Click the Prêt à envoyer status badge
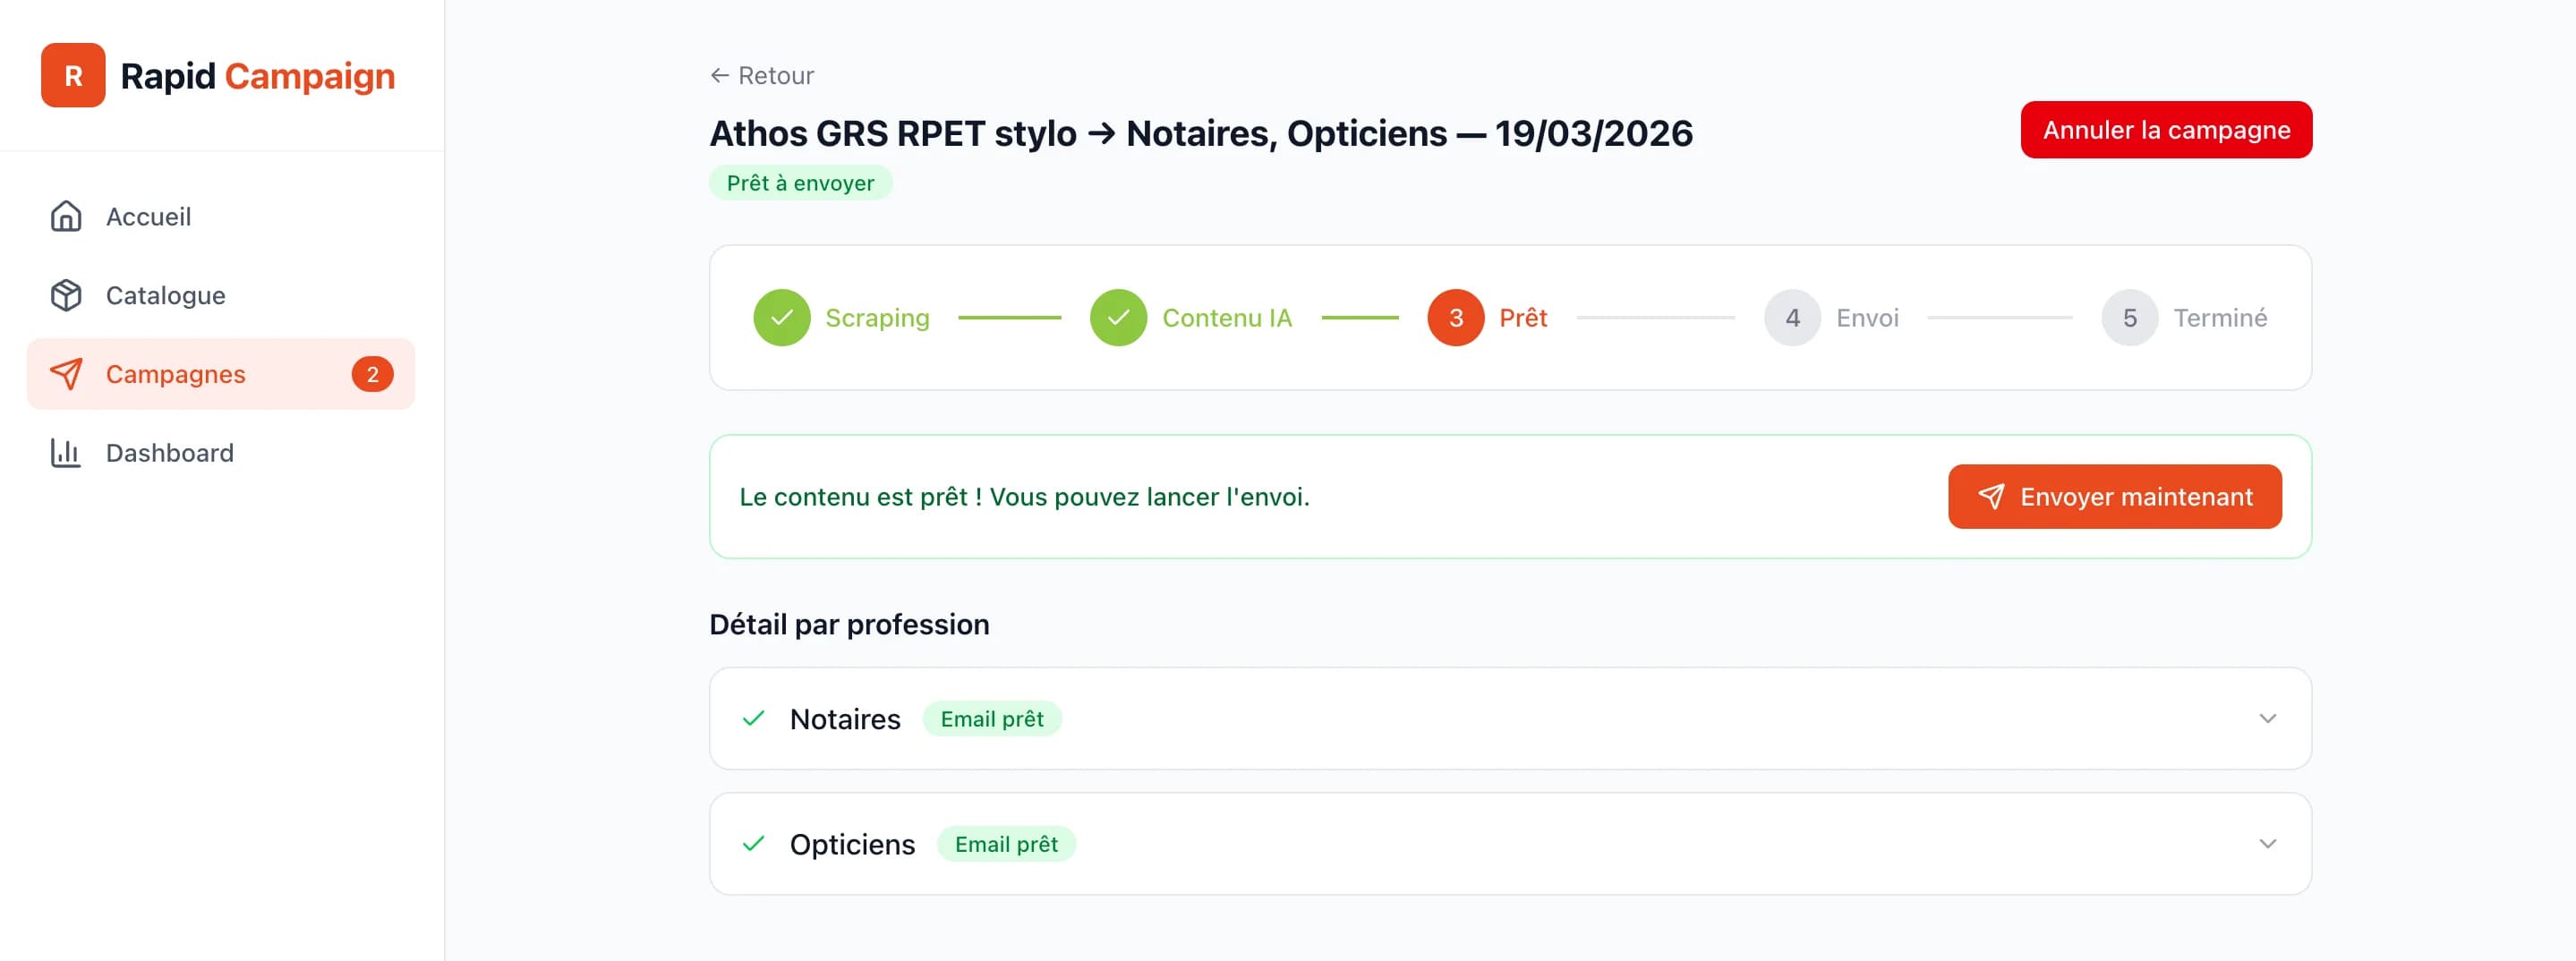 [x=800, y=182]
